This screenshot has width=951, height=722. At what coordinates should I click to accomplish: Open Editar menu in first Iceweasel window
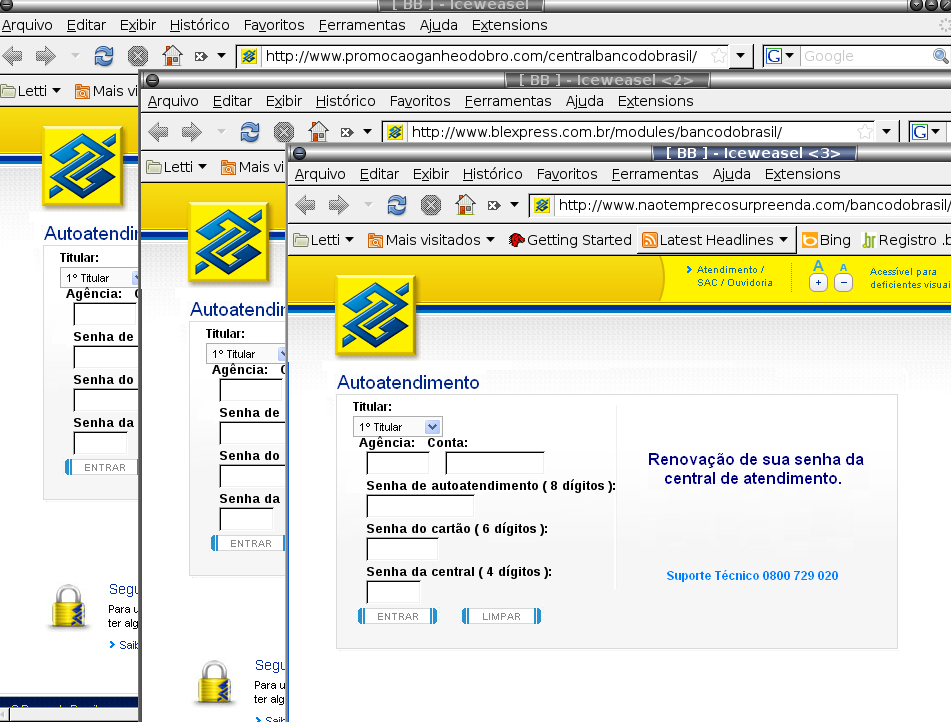click(x=86, y=25)
